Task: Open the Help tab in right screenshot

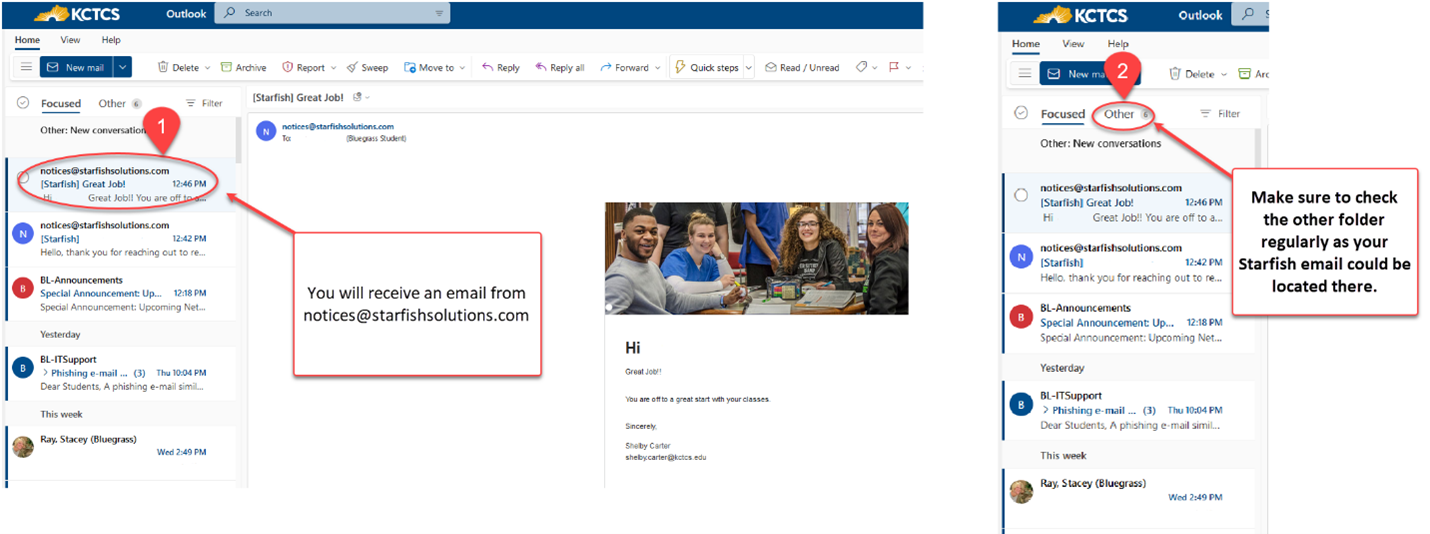Action: [1118, 44]
